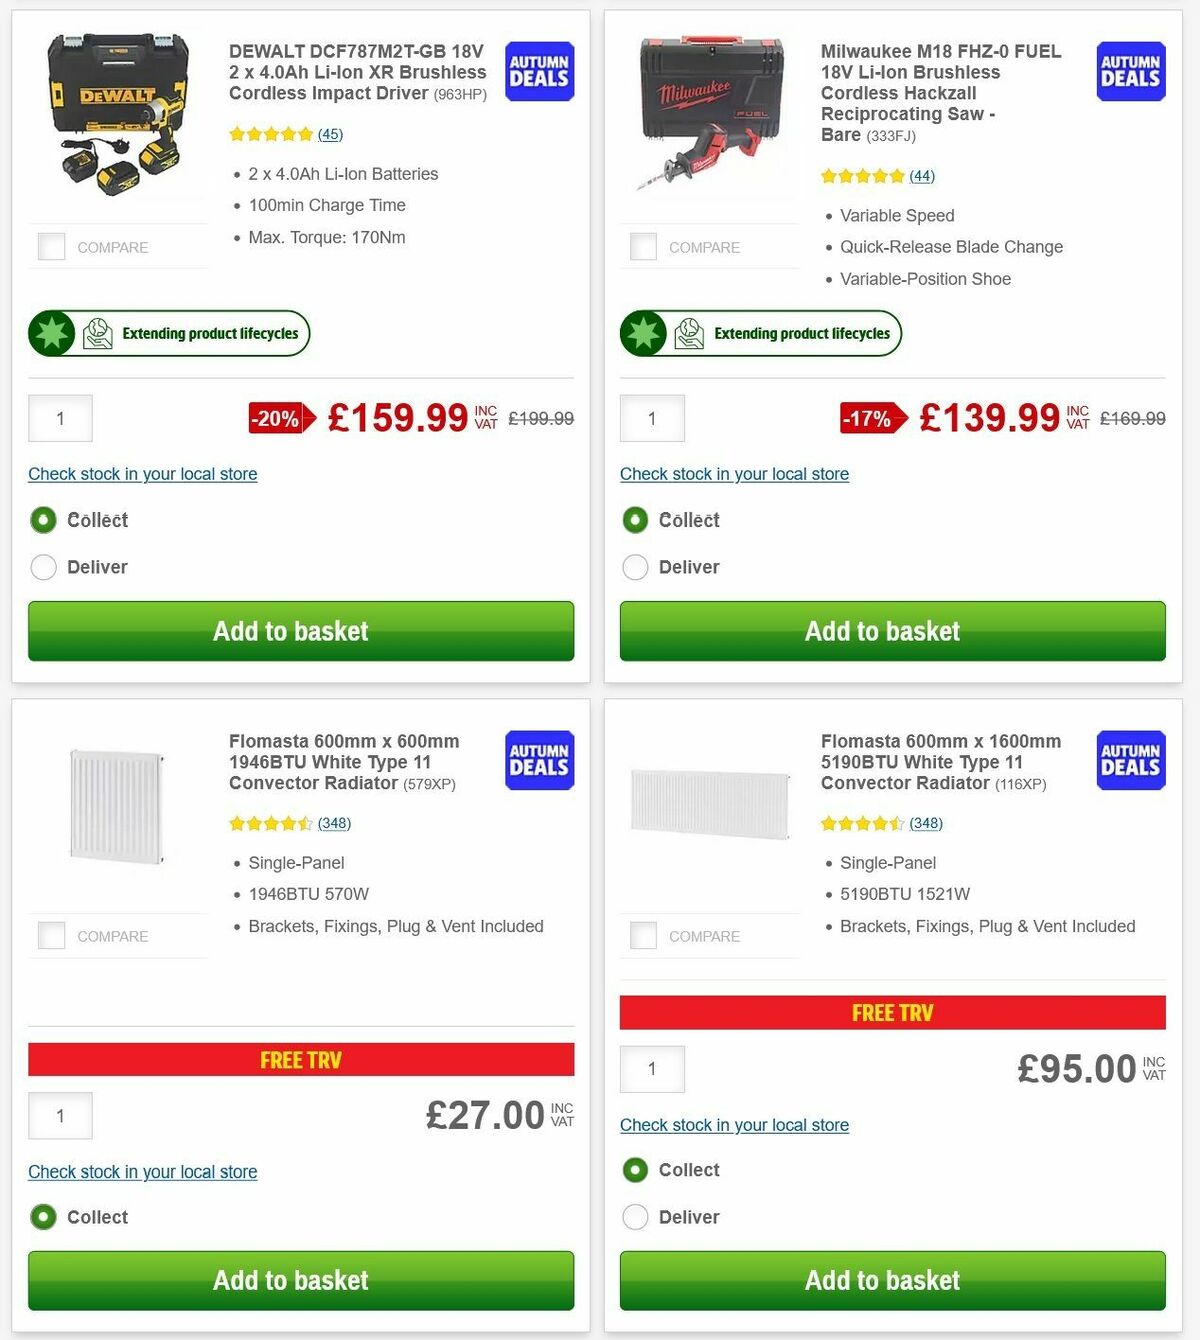The height and width of the screenshot is (1340, 1200).
Task: Tick COMPARE for the Flomasta 5190BTU radiator
Action: pos(642,935)
